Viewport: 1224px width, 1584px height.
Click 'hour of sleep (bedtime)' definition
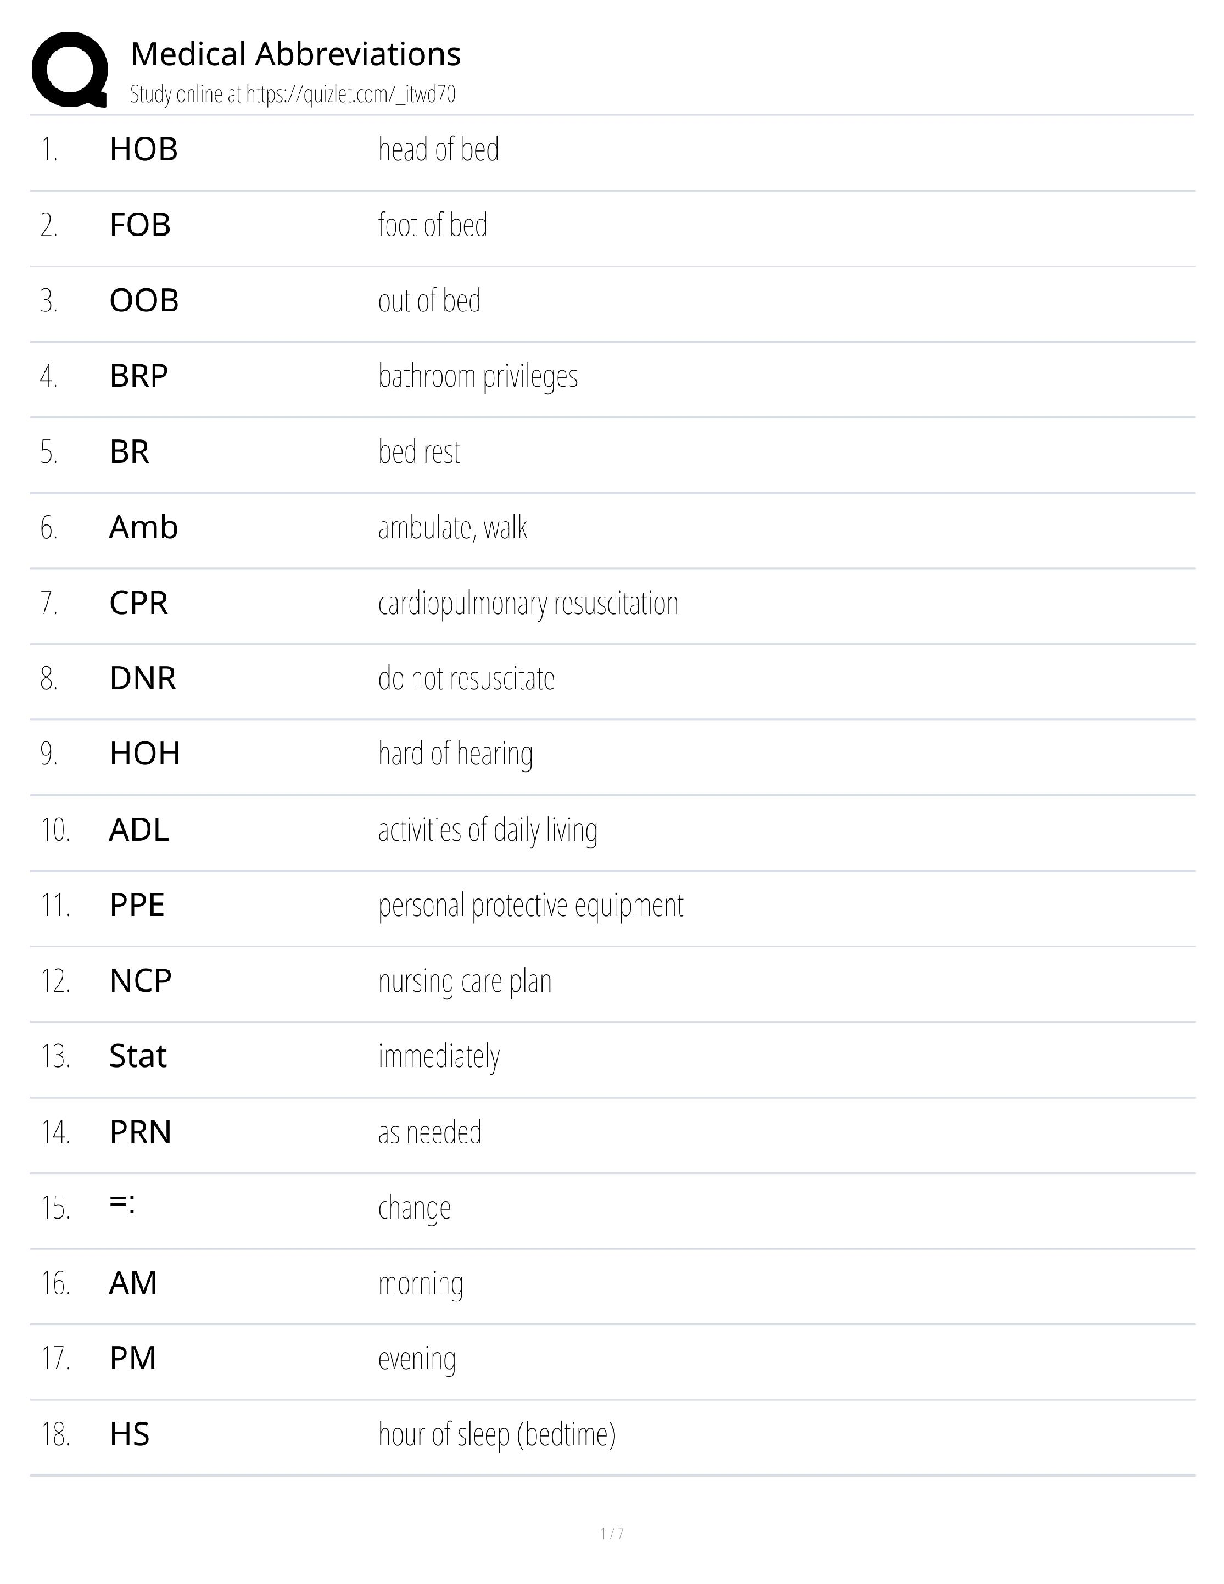coord(497,1435)
